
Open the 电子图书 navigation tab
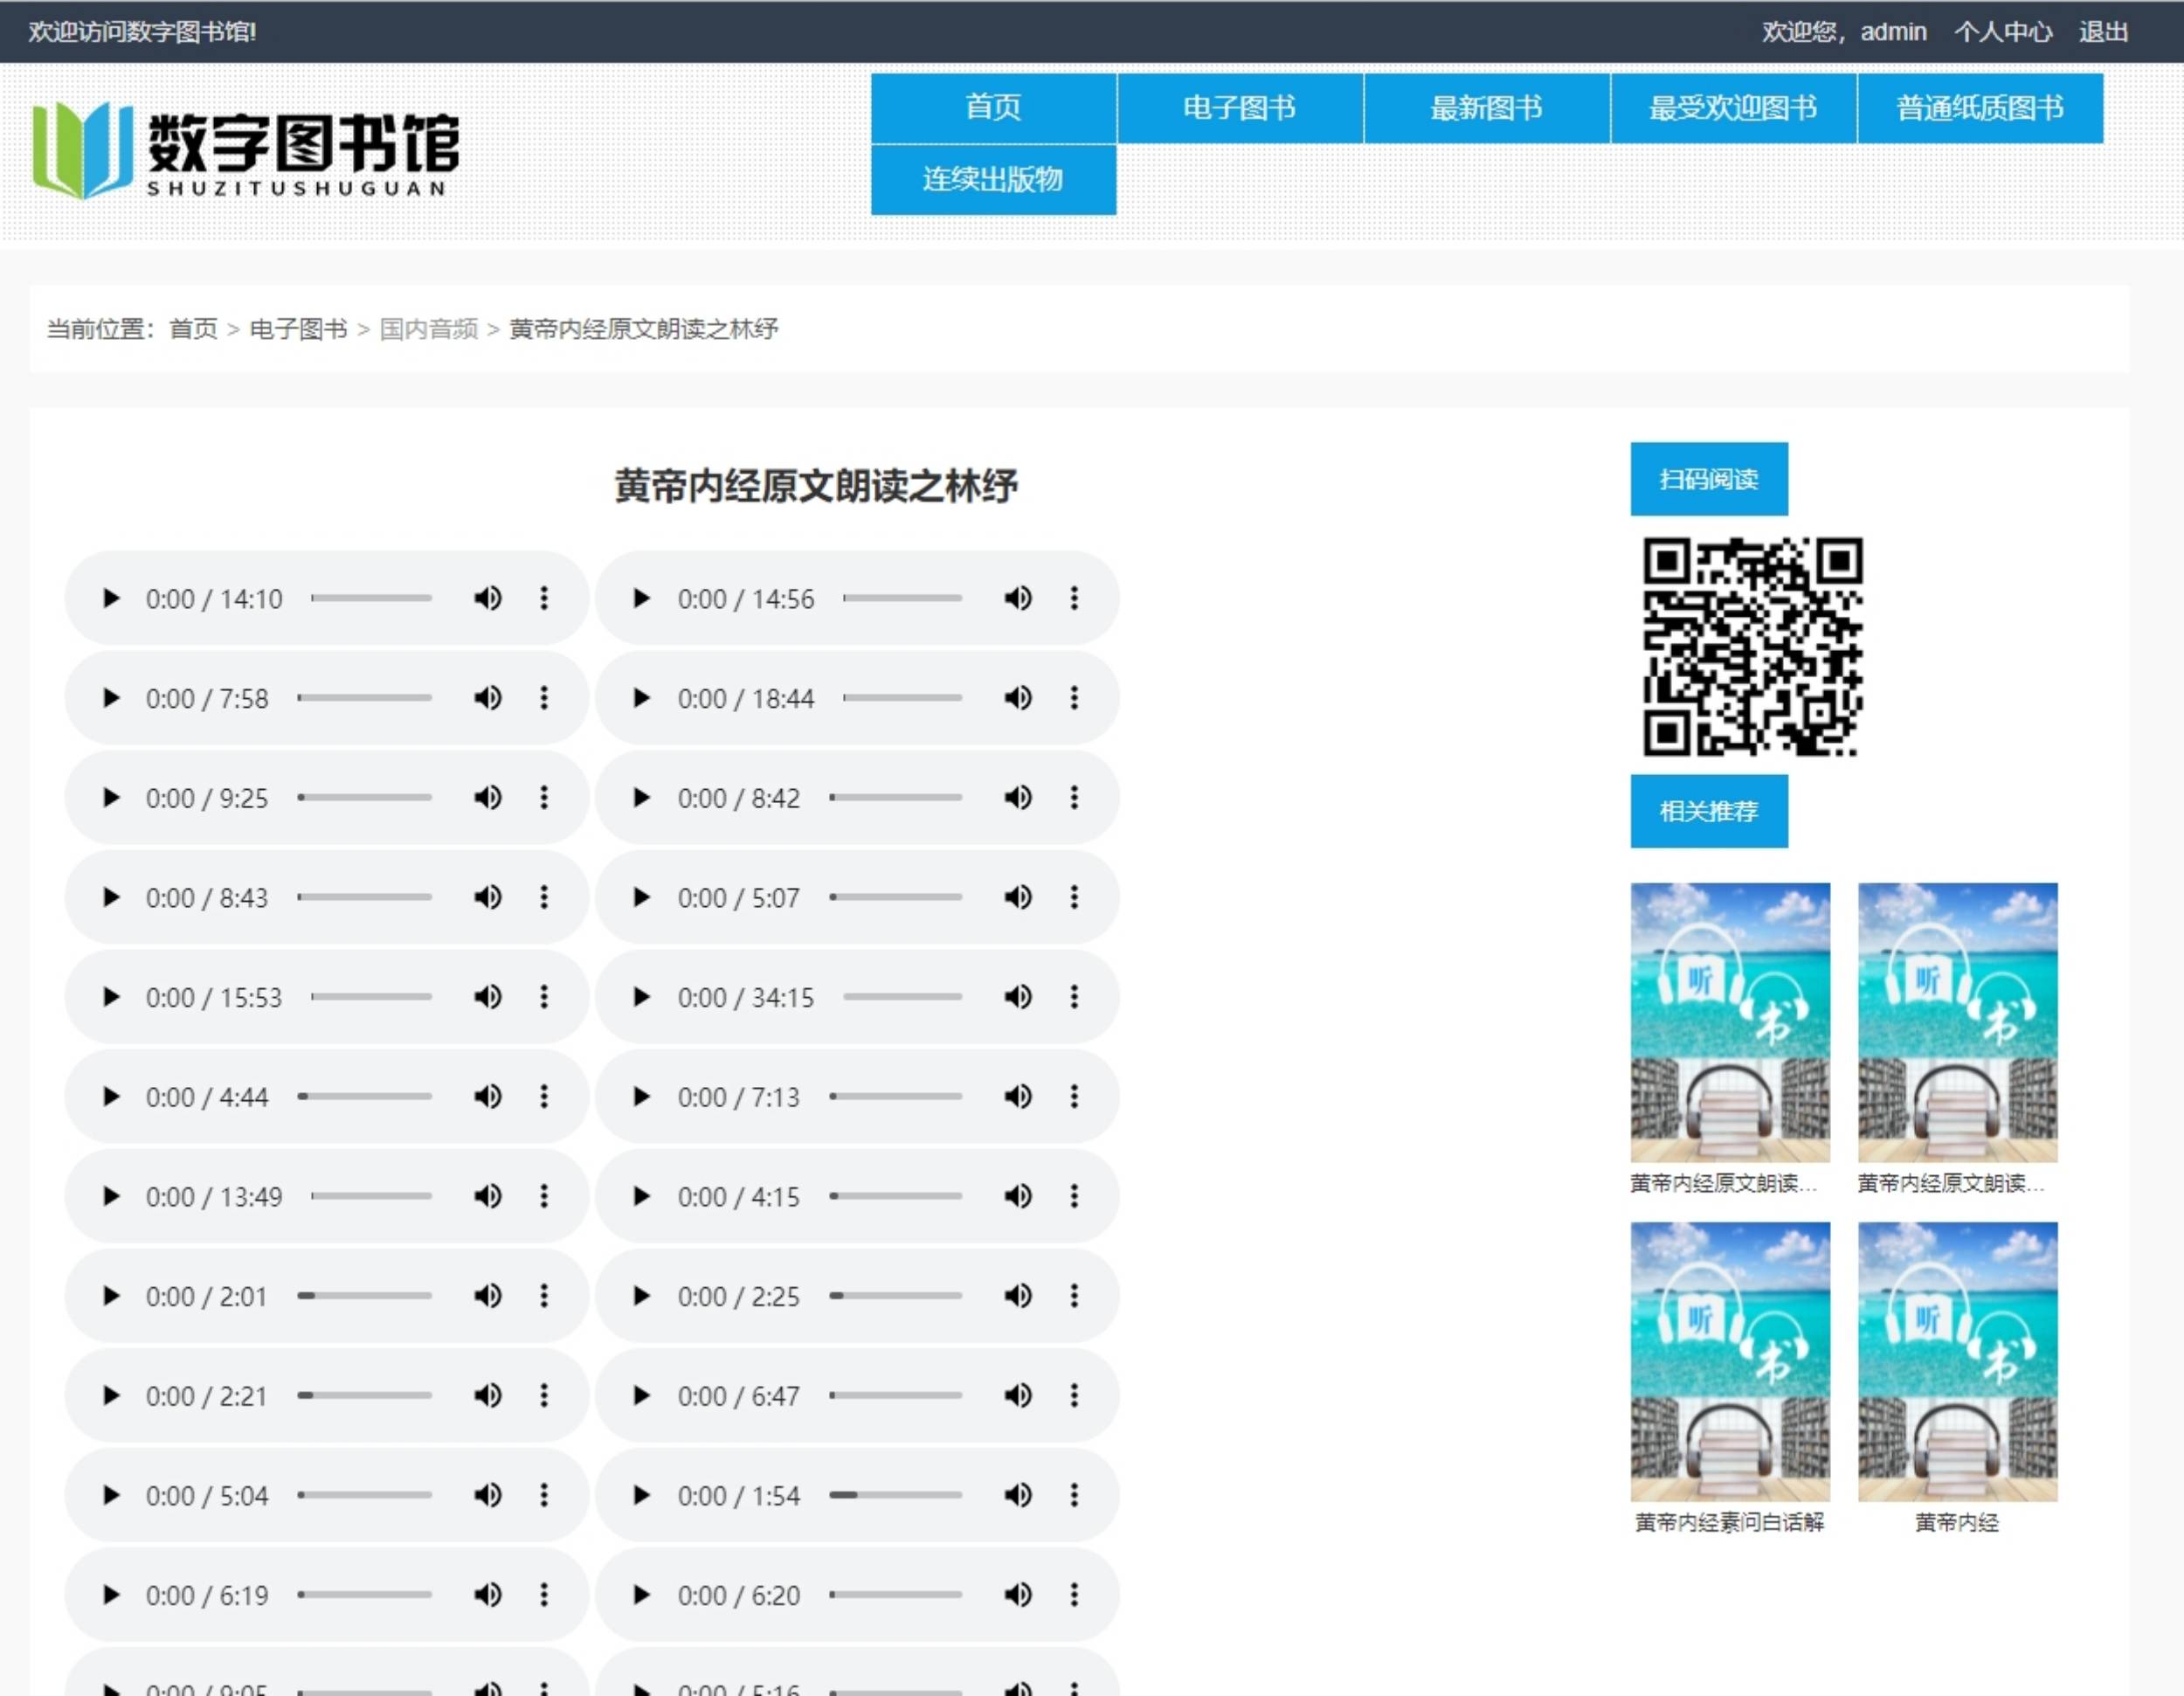click(1239, 108)
